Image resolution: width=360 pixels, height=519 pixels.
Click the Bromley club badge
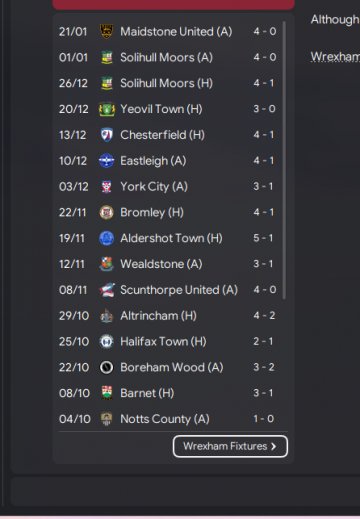(x=107, y=212)
